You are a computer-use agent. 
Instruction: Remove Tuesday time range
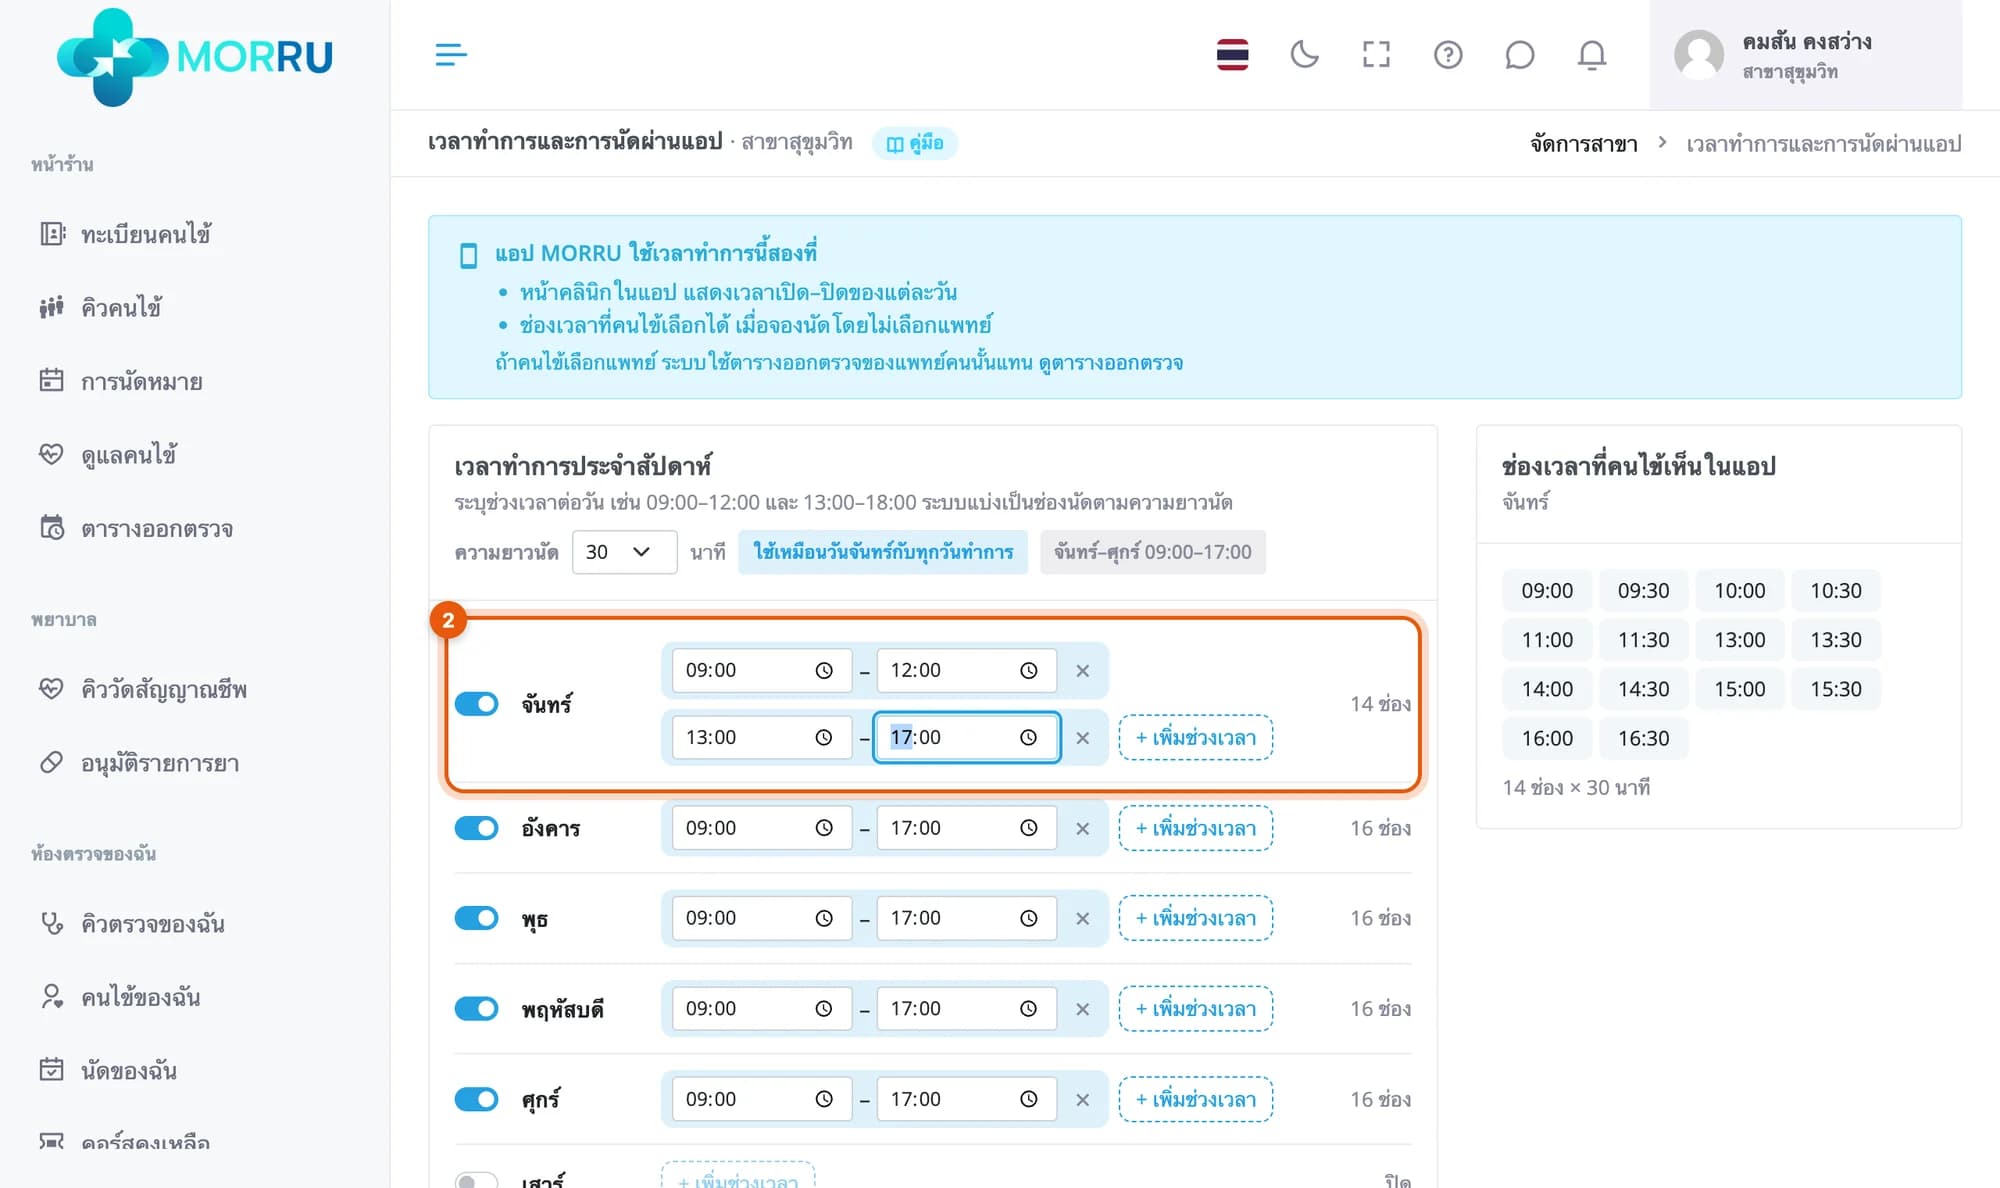click(1082, 829)
